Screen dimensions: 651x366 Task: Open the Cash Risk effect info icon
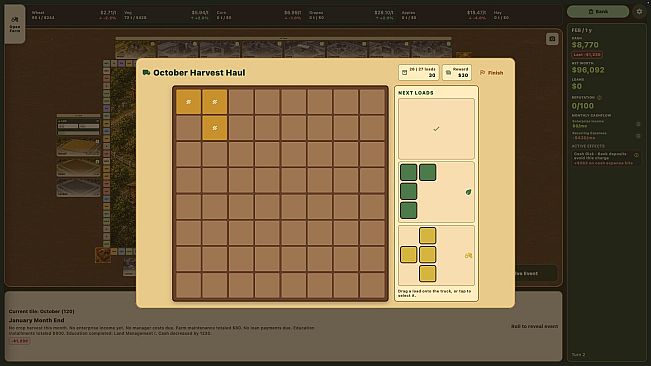[636, 155]
